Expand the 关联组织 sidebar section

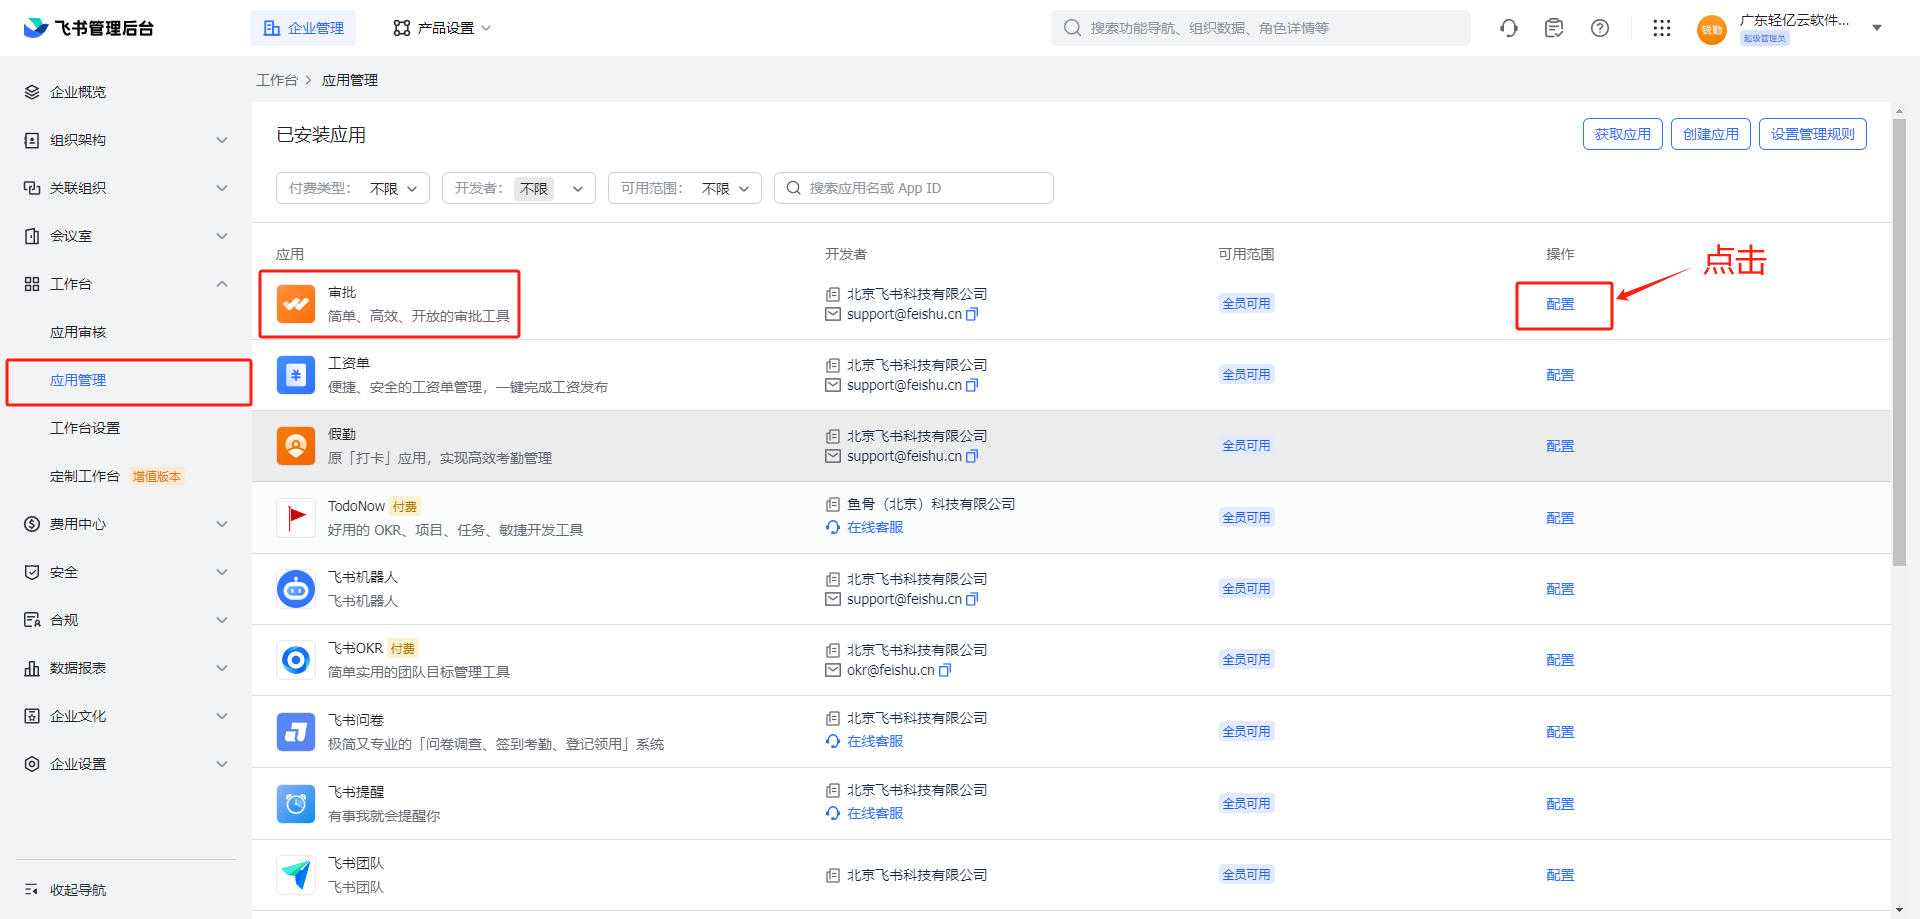222,188
